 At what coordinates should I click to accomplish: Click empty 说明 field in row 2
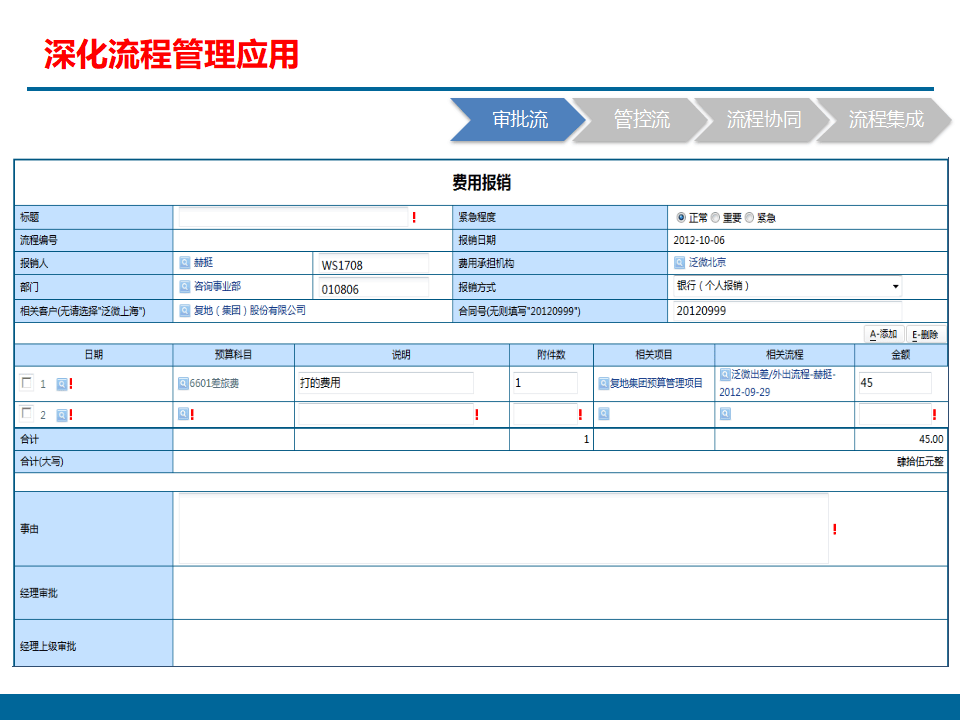pos(386,414)
